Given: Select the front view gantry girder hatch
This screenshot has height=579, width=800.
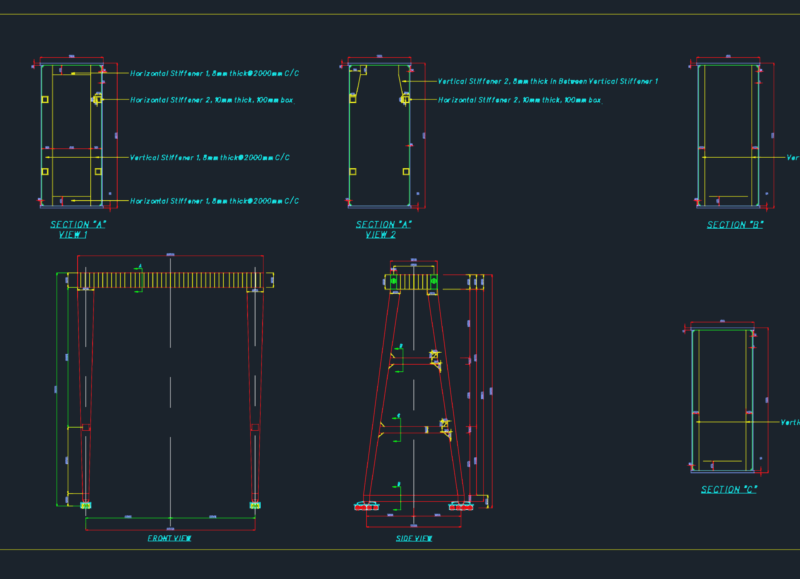Looking at the screenshot, I should (x=170, y=280).
